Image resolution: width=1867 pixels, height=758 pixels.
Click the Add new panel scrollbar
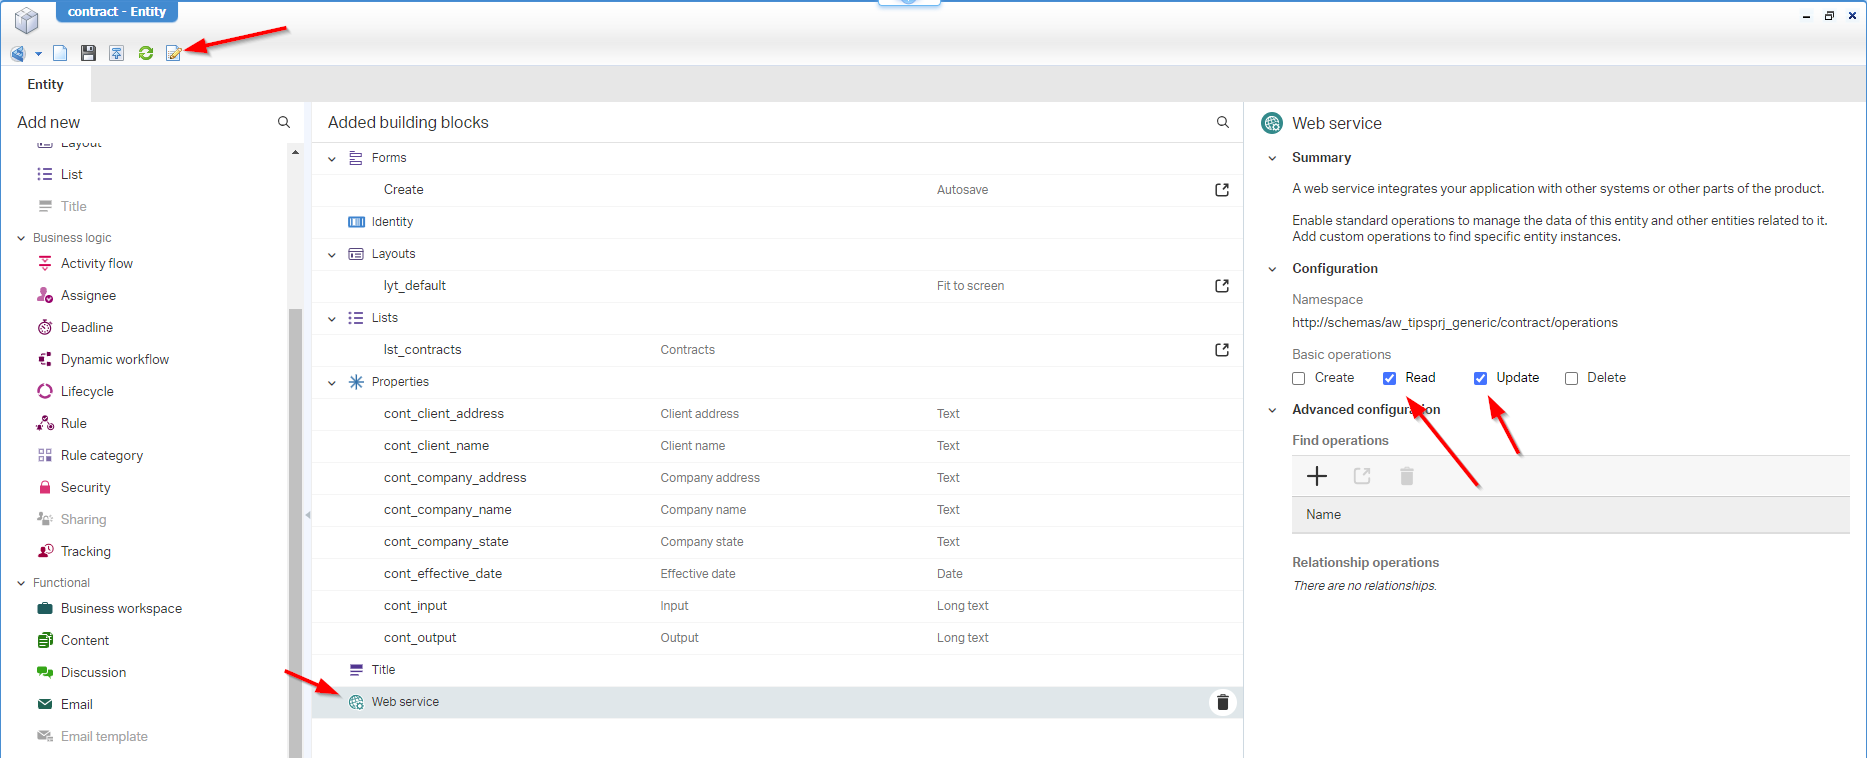[x=295, y=532]
